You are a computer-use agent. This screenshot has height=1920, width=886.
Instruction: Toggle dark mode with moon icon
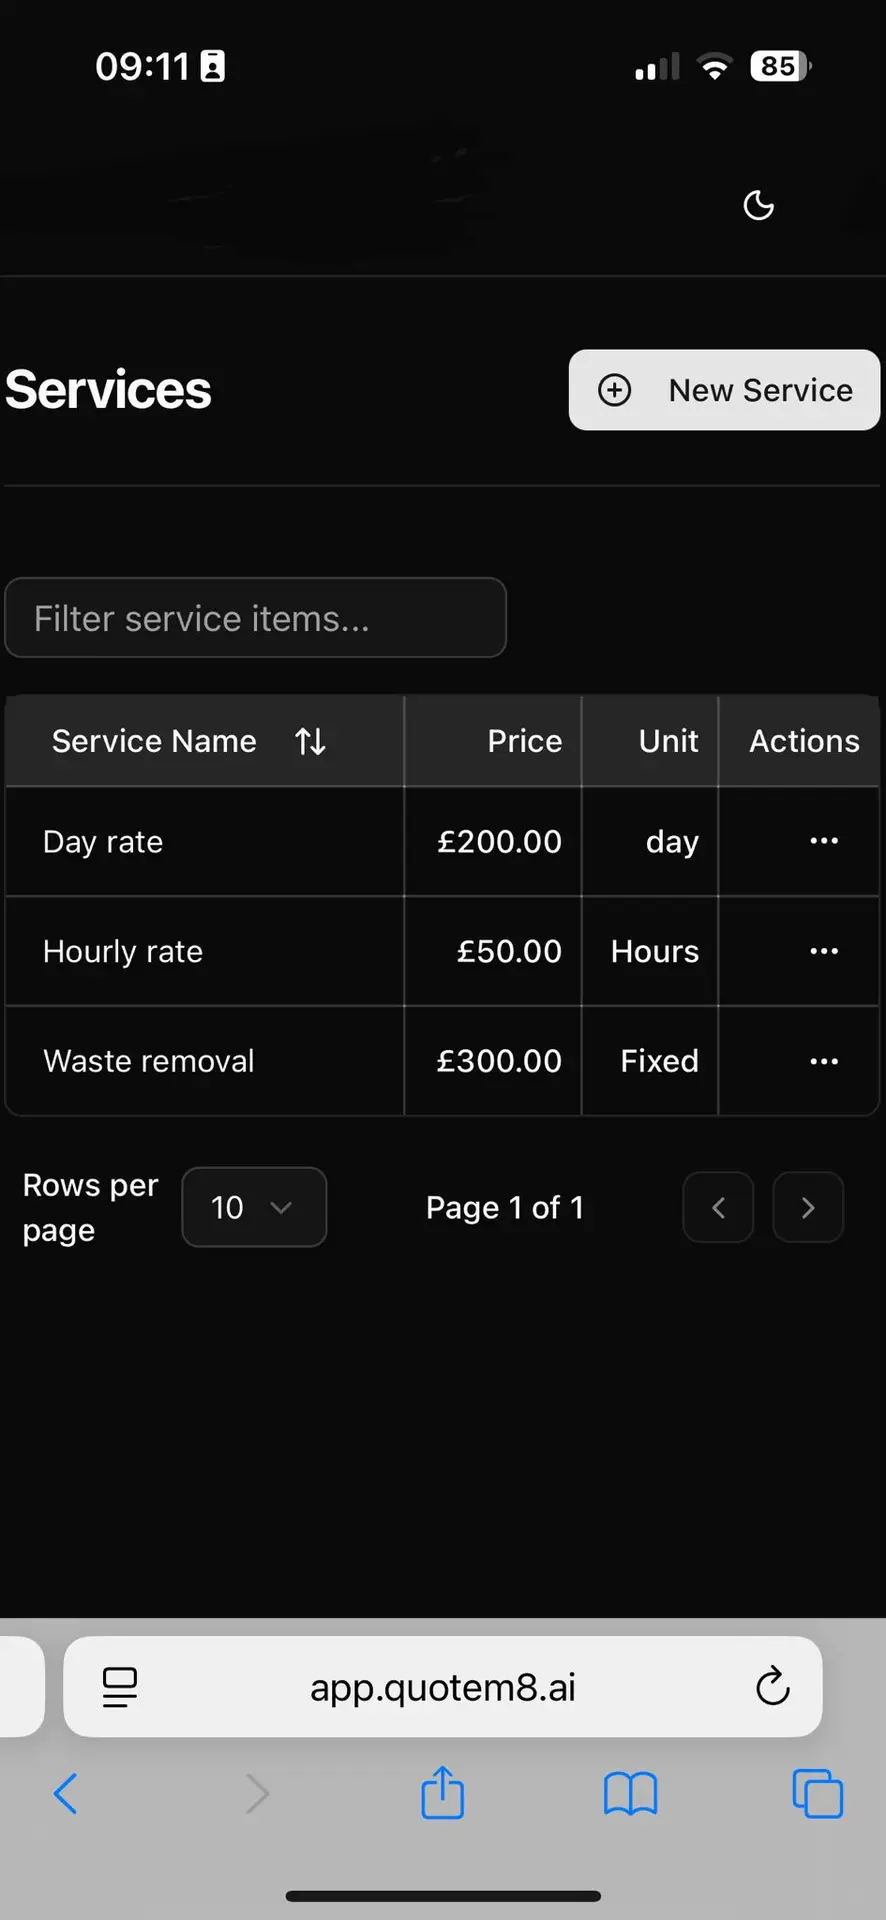(759, 205)
